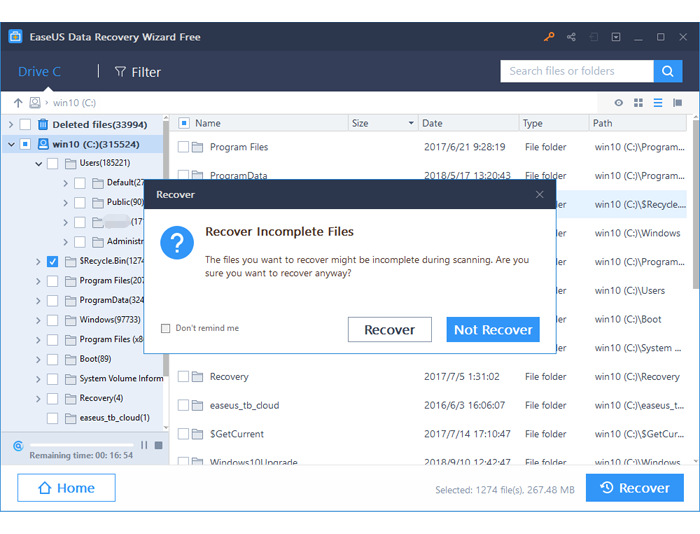Click the funnel Filter icon

120,71
